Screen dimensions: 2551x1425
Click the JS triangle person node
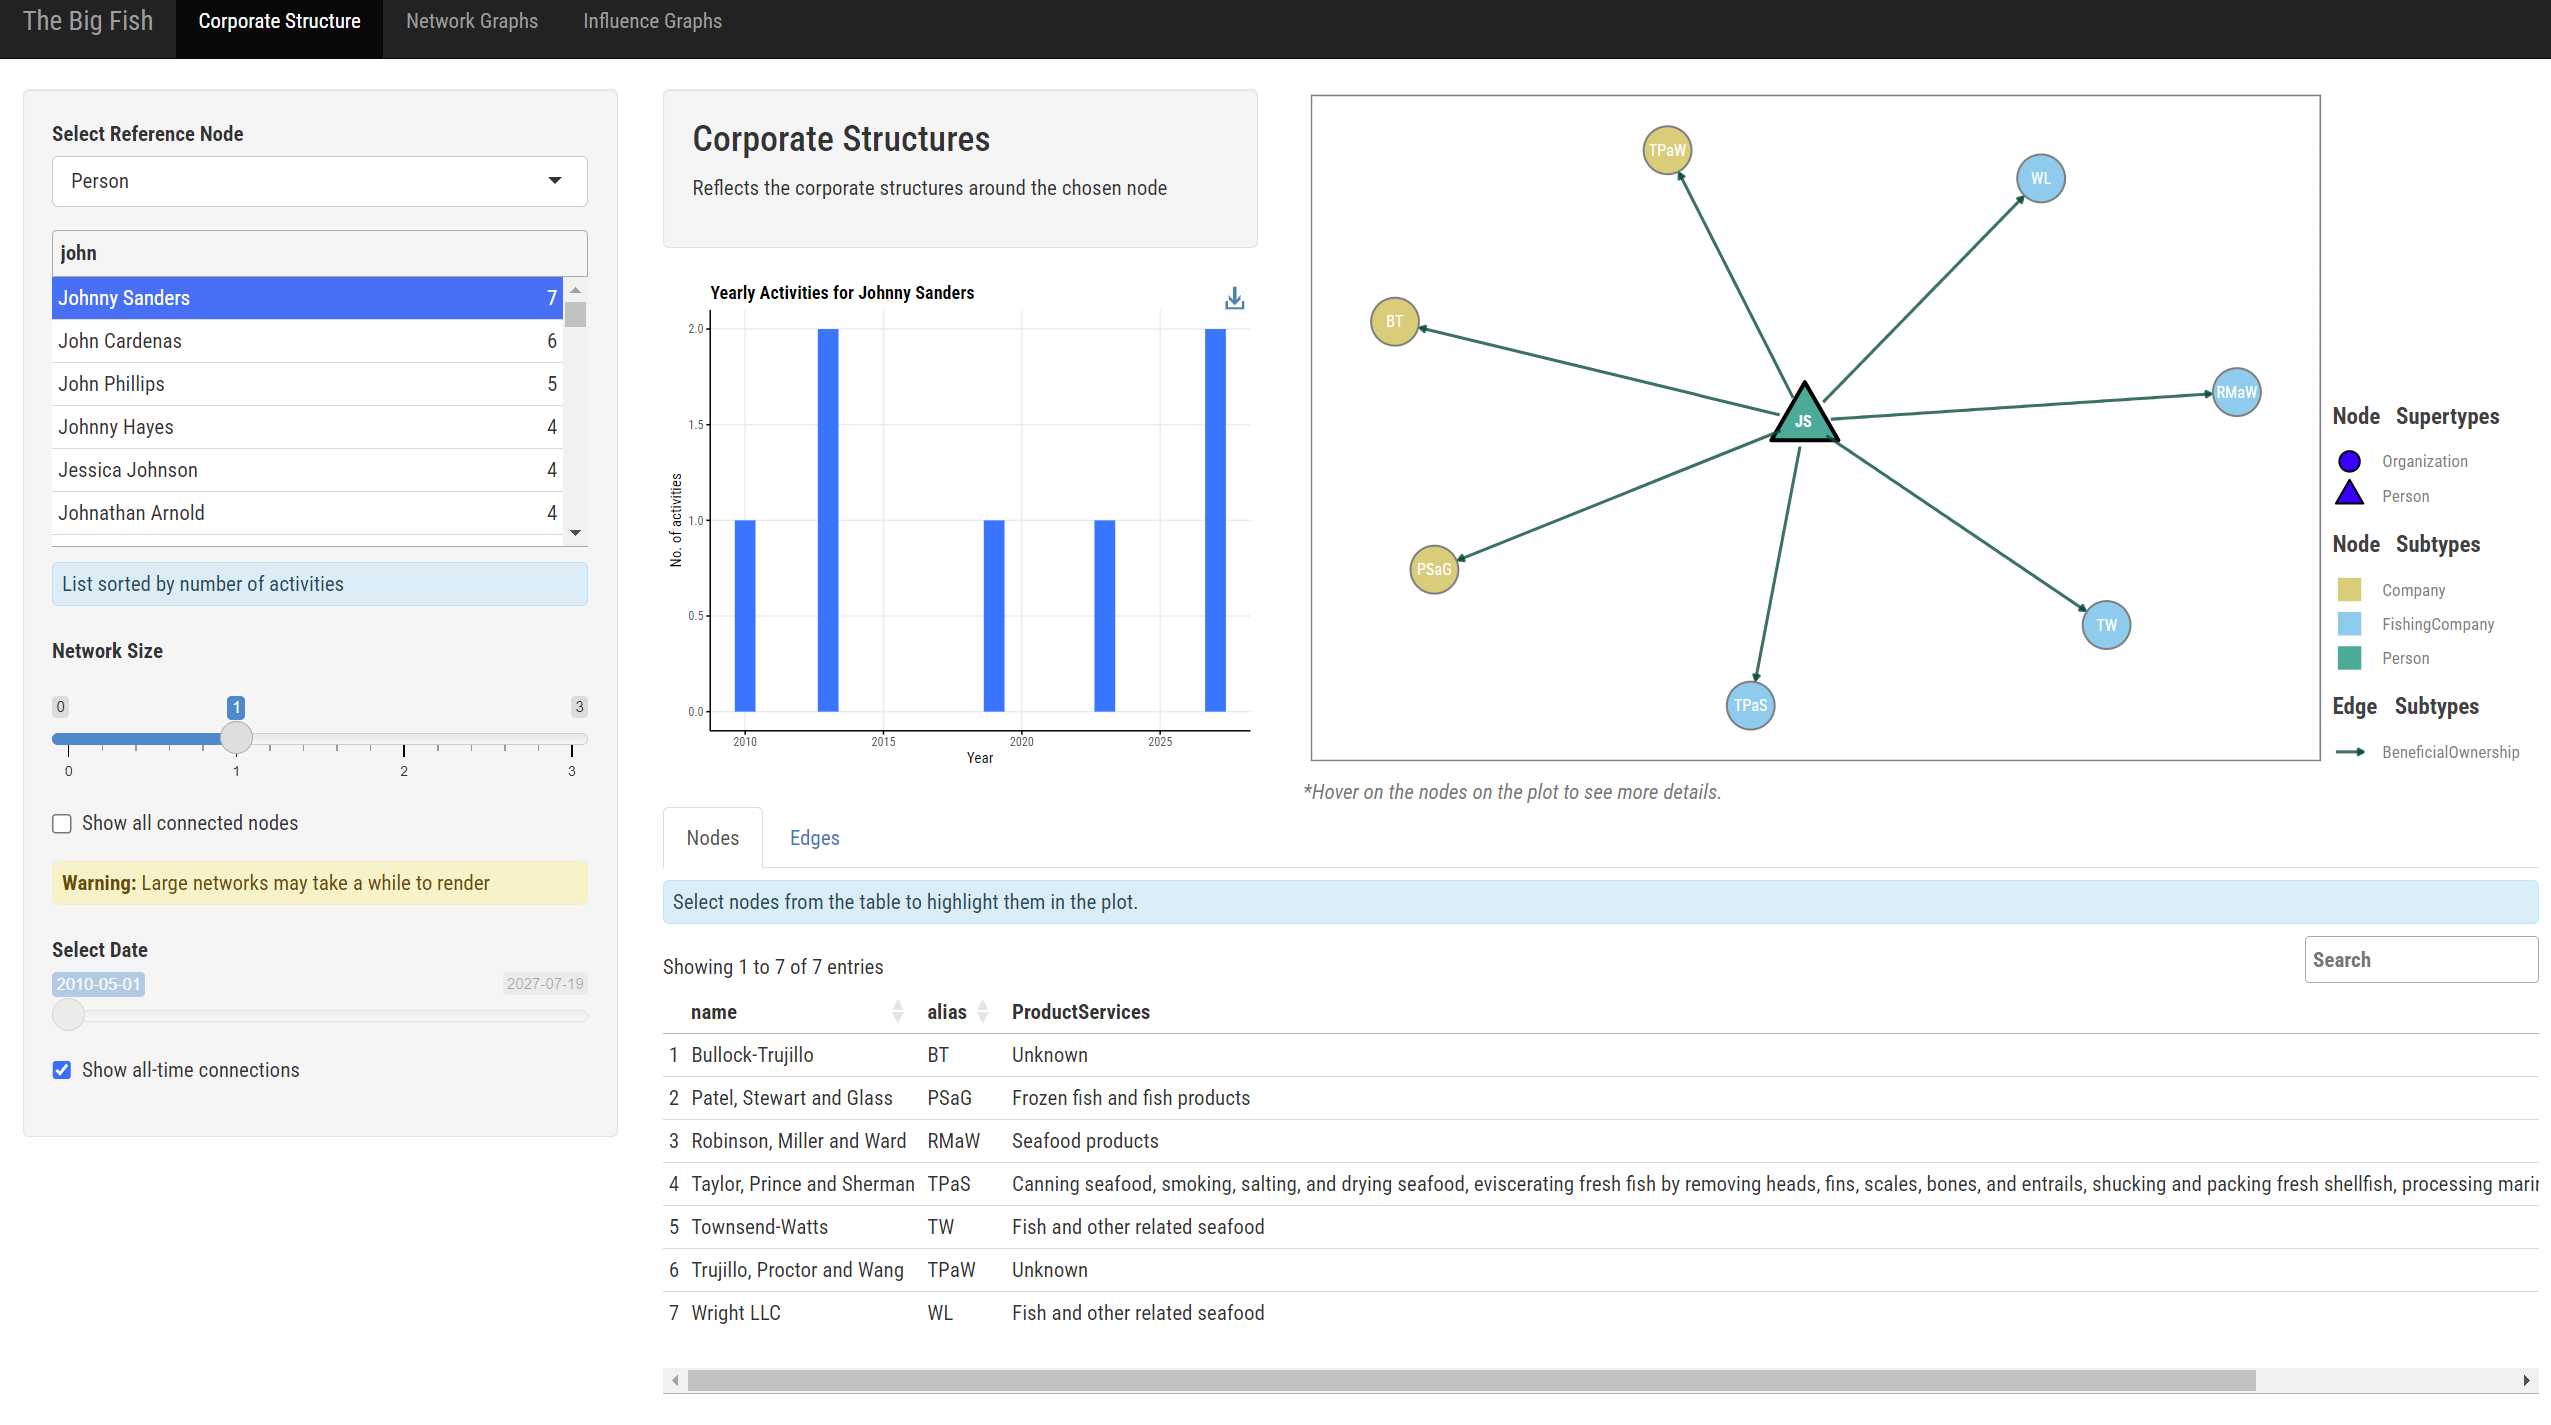(1803, 417)
